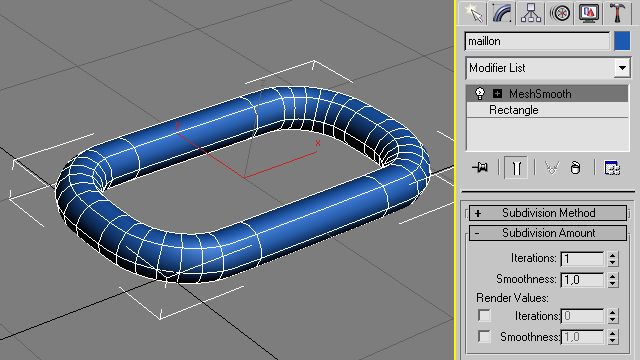Open the blue object color swatch
640x360 pixels.
622,41
